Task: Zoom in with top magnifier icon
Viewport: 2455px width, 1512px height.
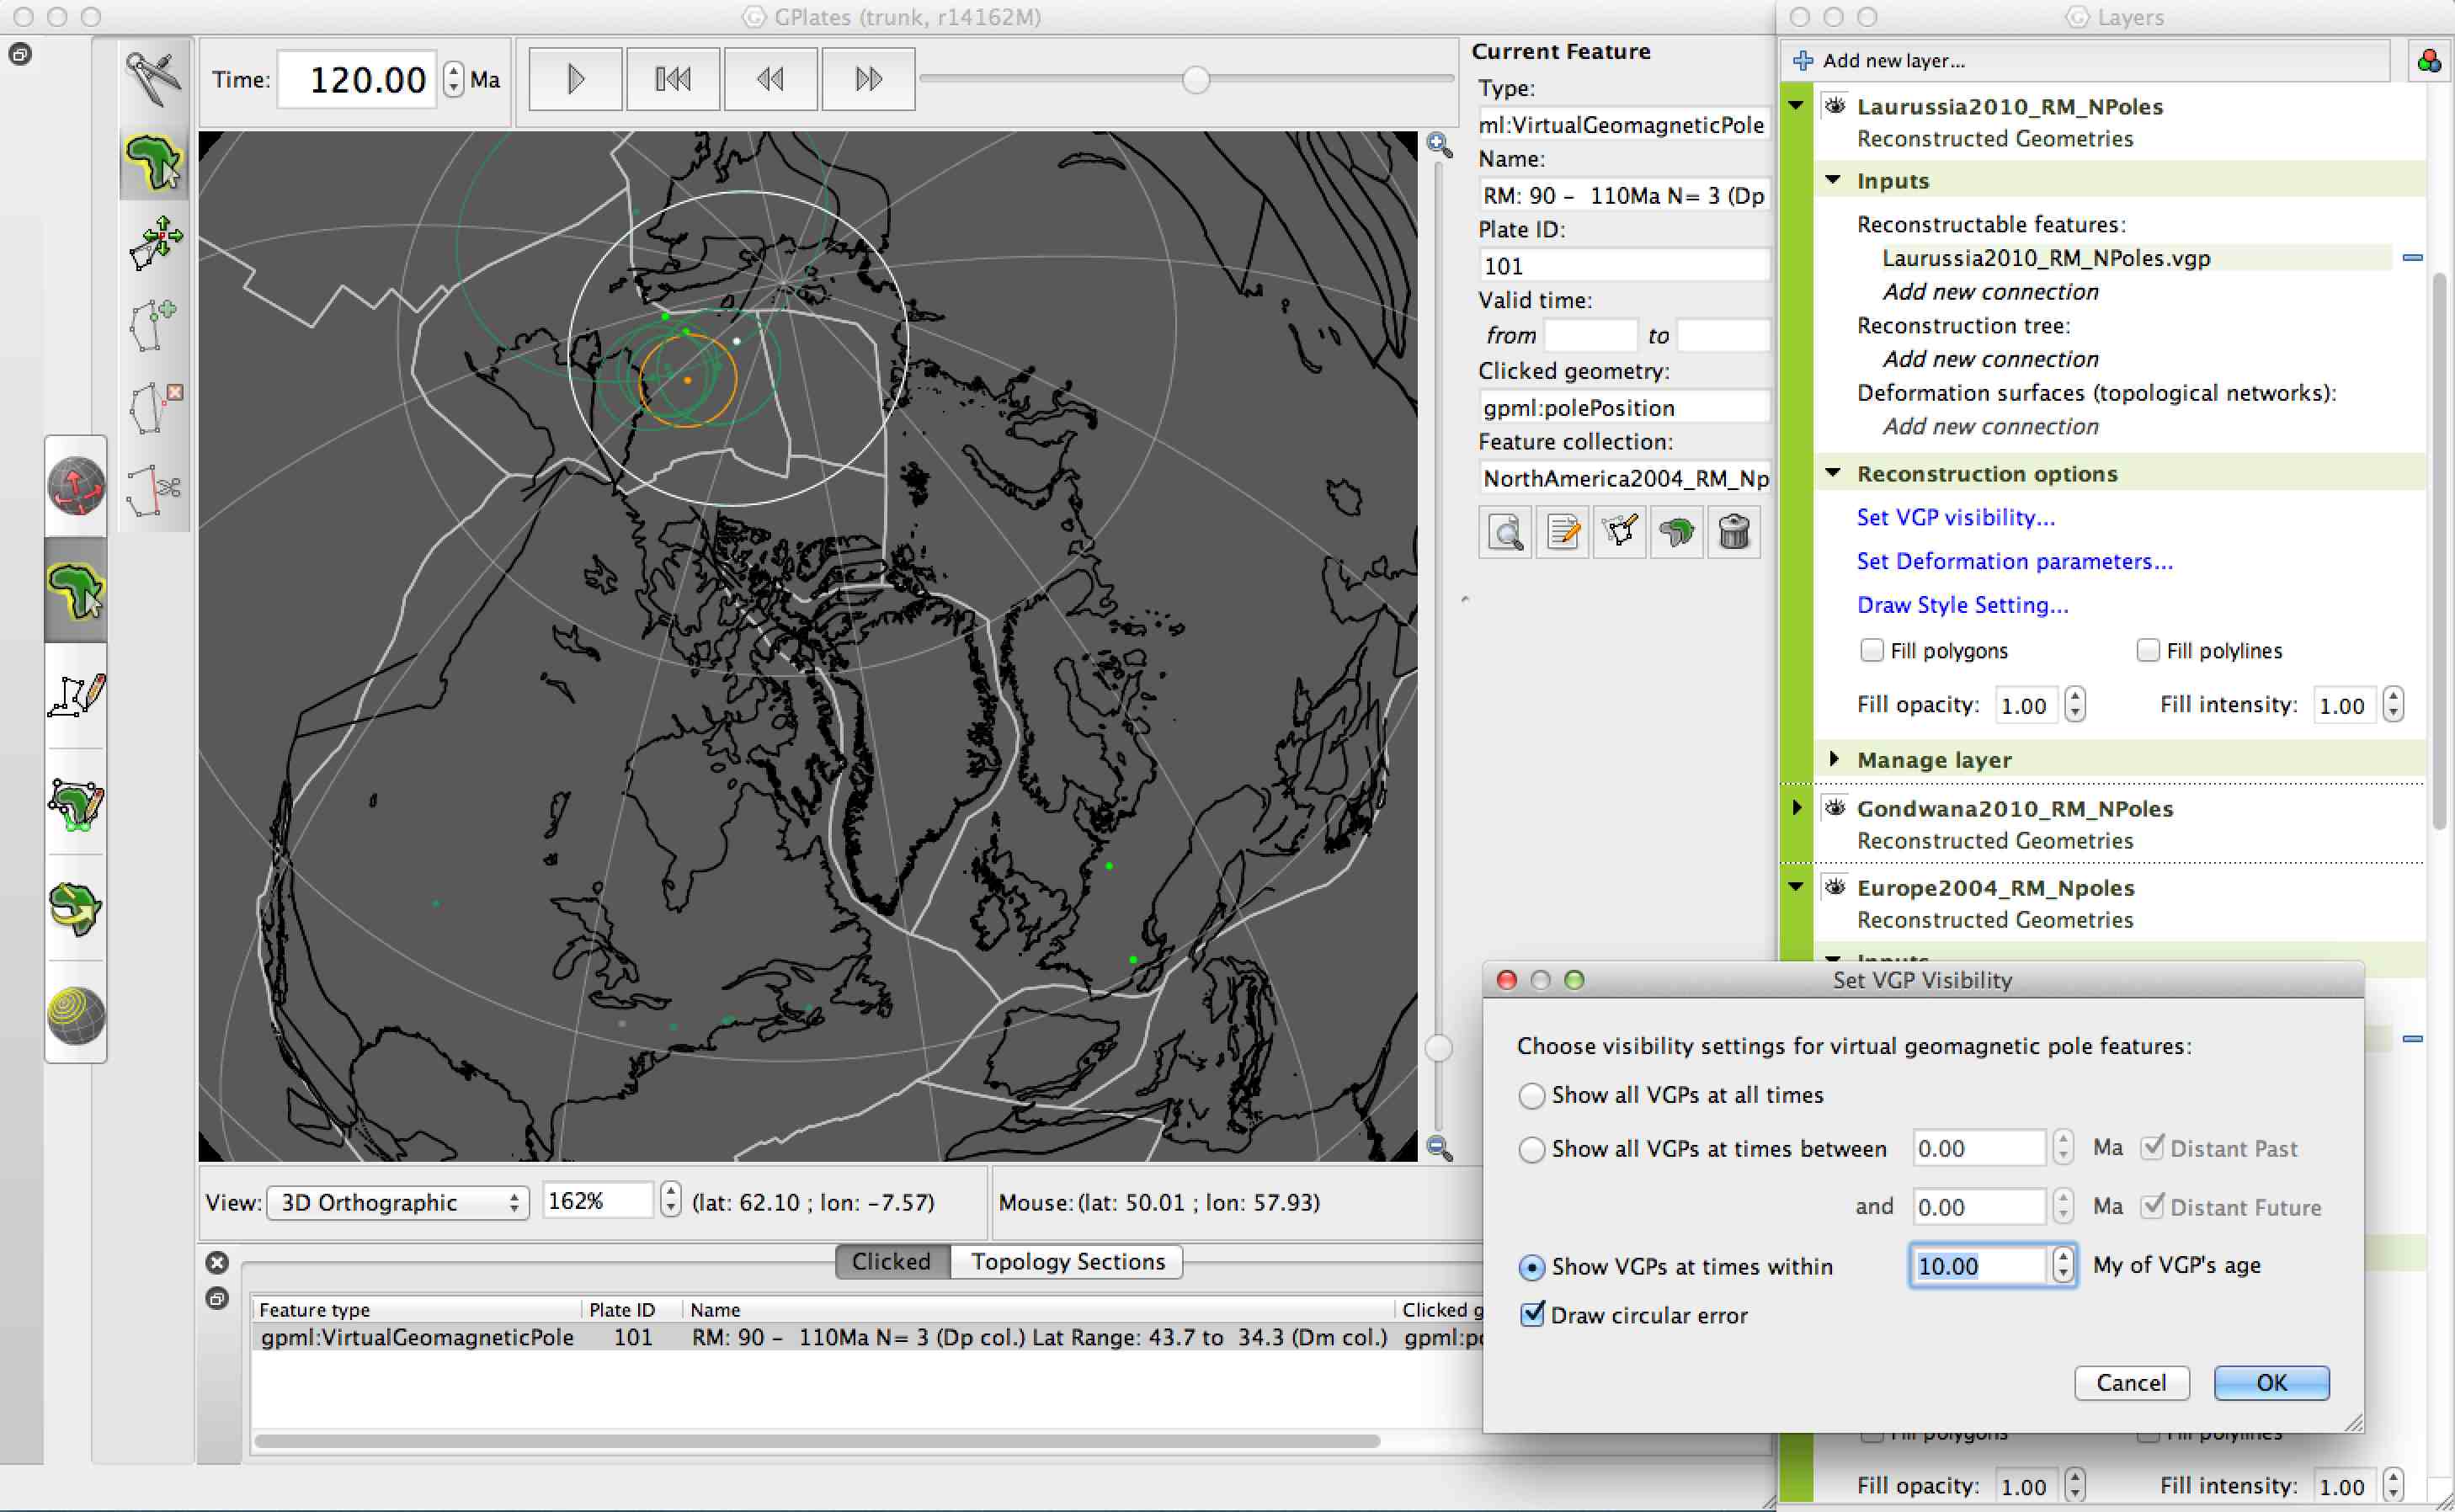Action: [1439, 146]
